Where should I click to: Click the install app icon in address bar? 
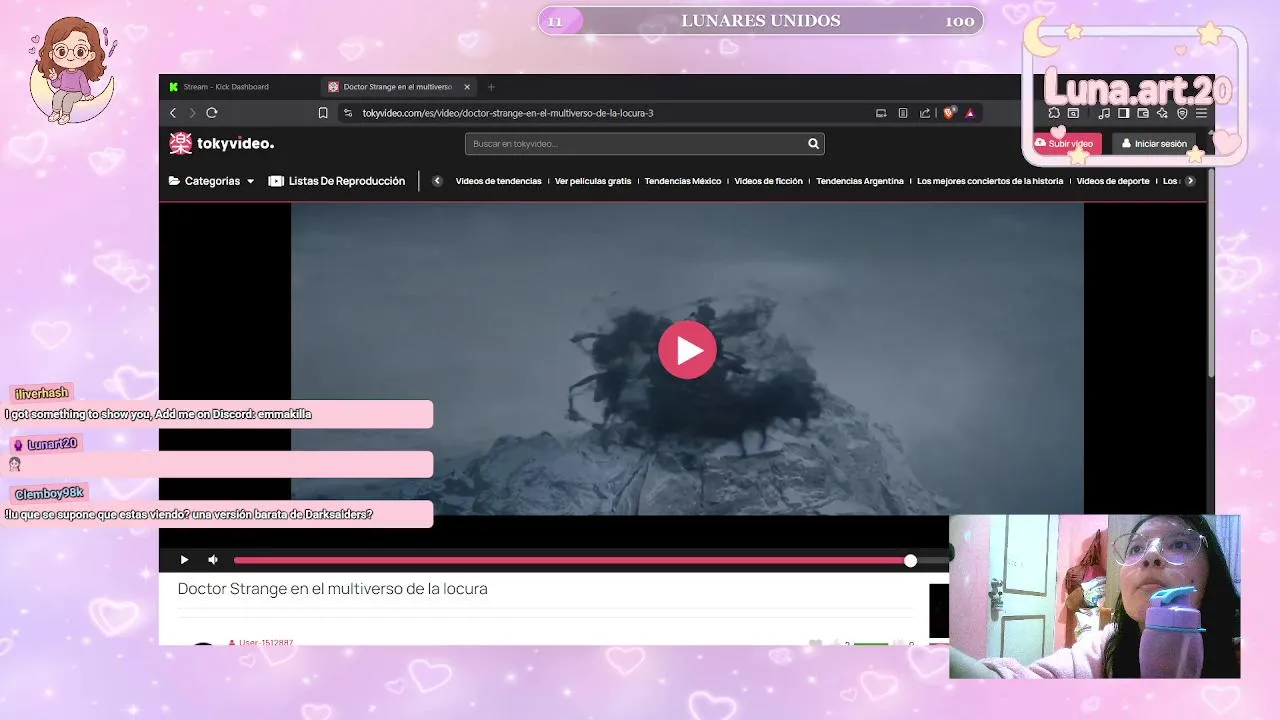(881, 113)
